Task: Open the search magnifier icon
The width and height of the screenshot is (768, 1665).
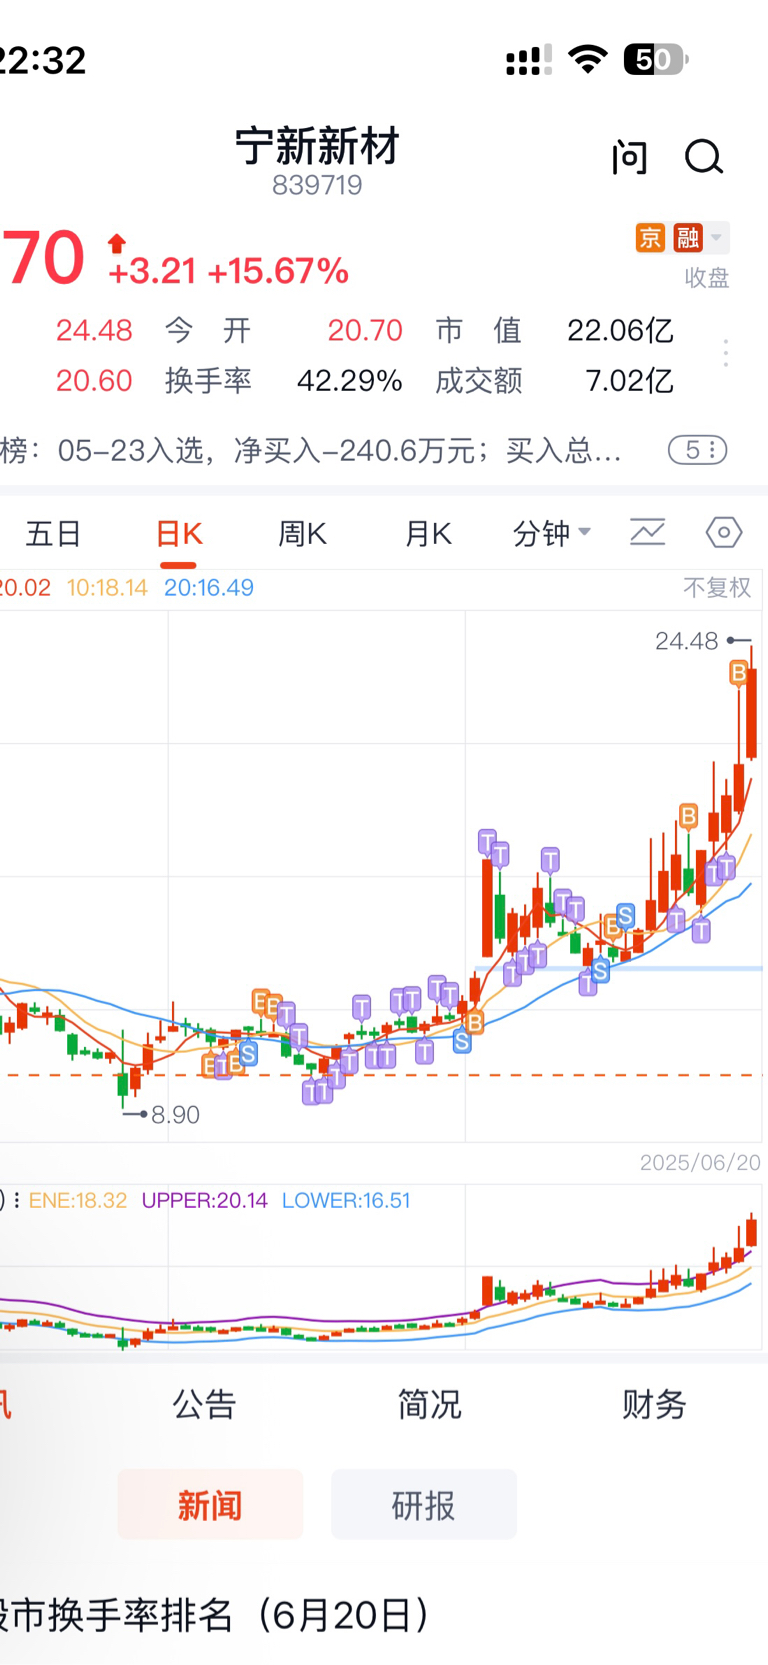Action: tap(704, 157)
